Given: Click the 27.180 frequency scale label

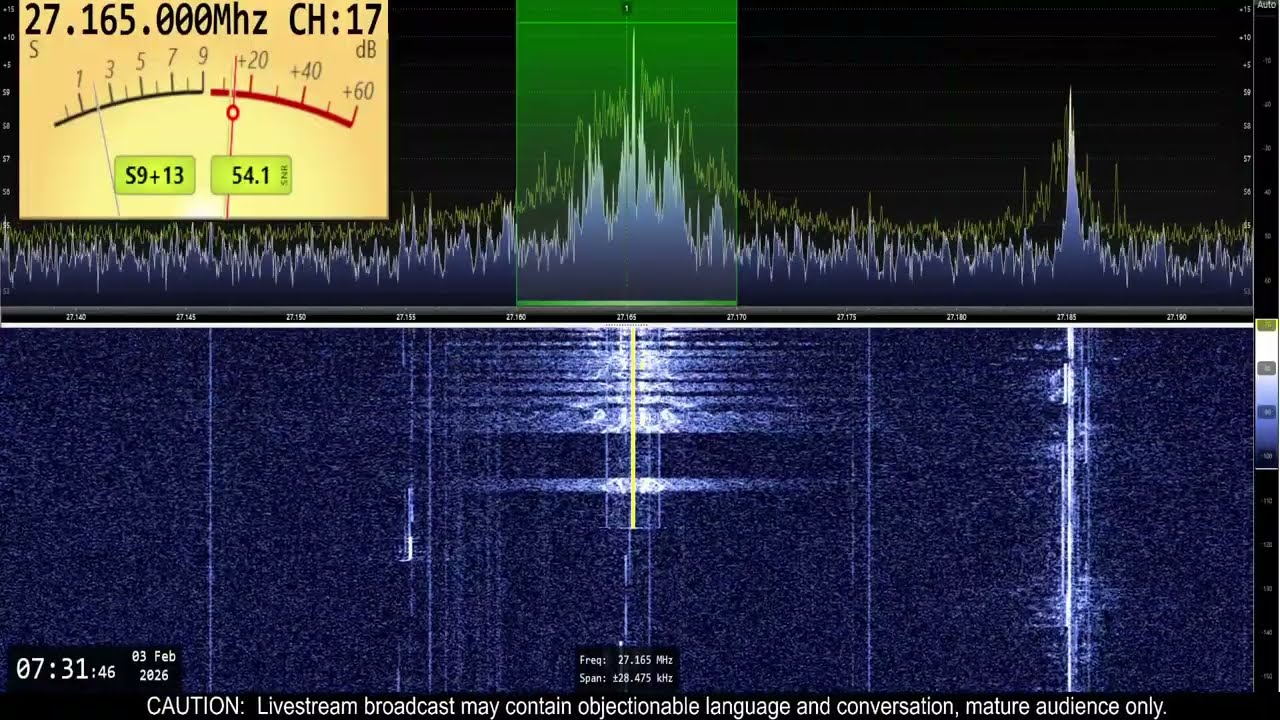Looking at the screenshot, I should point(956,317).
